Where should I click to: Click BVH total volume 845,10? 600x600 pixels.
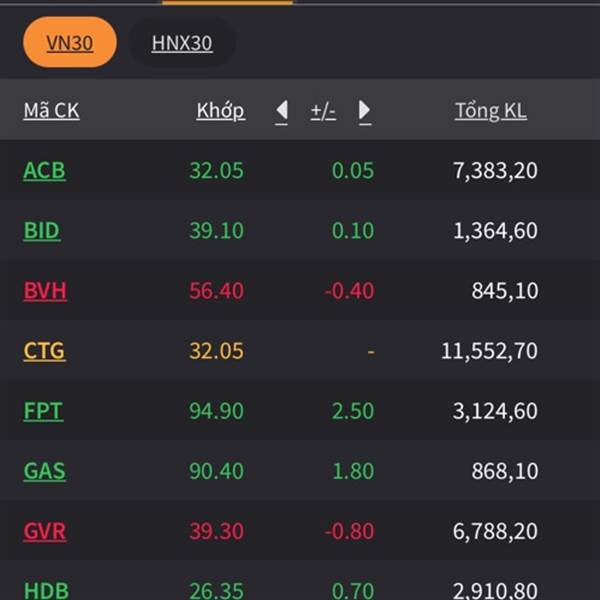click(x=505, y=291)
